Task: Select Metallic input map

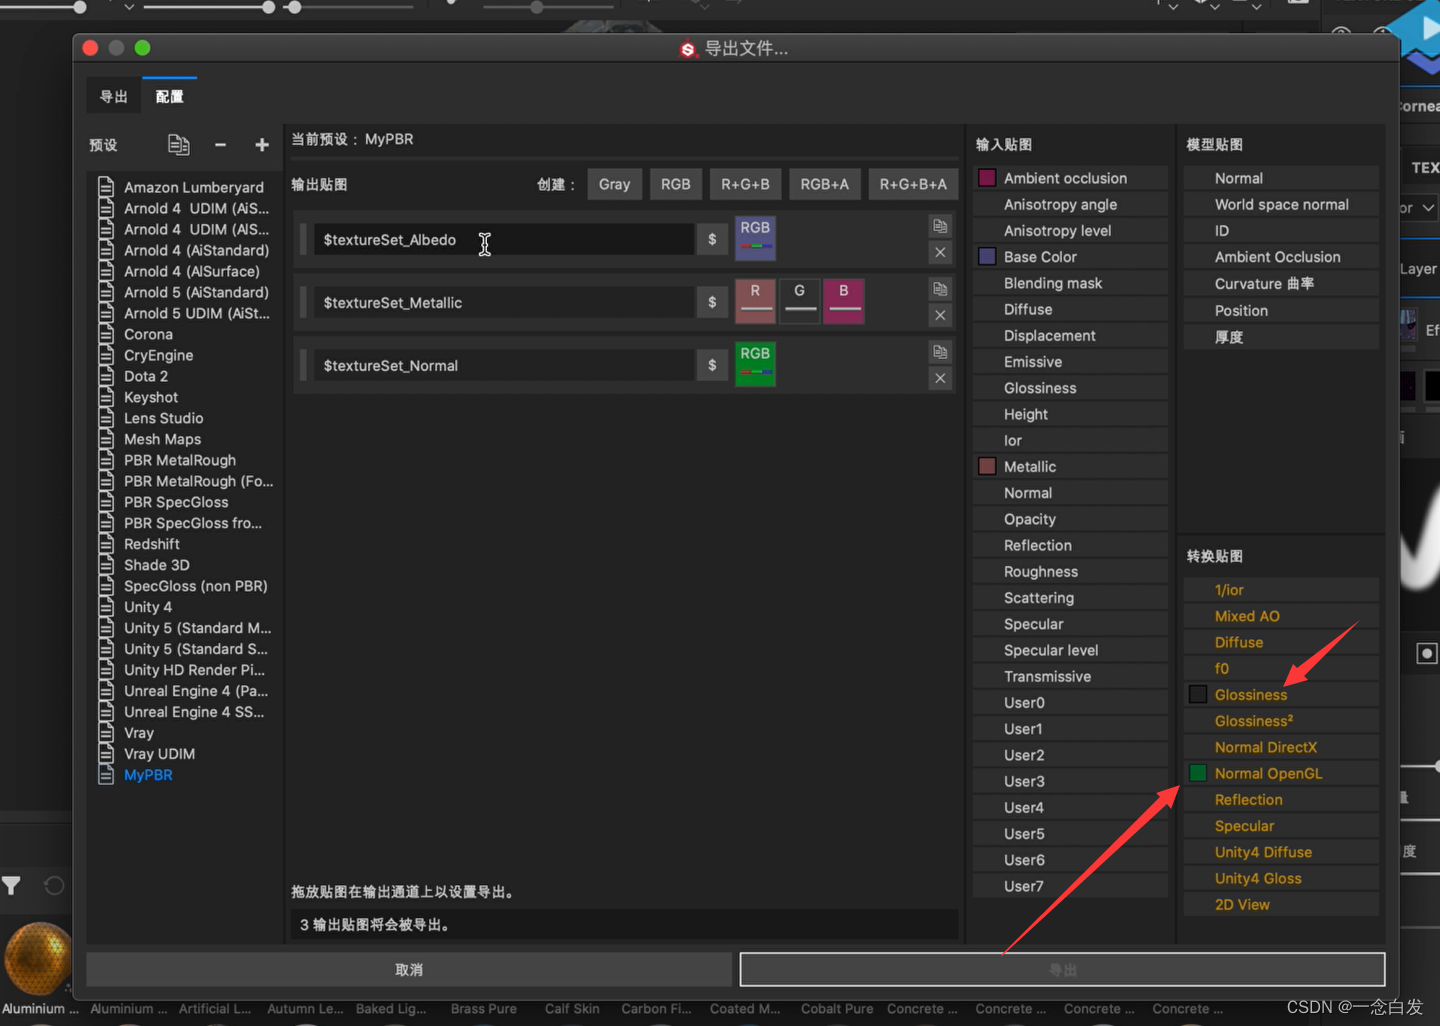Action: (x=1070, y=467)
